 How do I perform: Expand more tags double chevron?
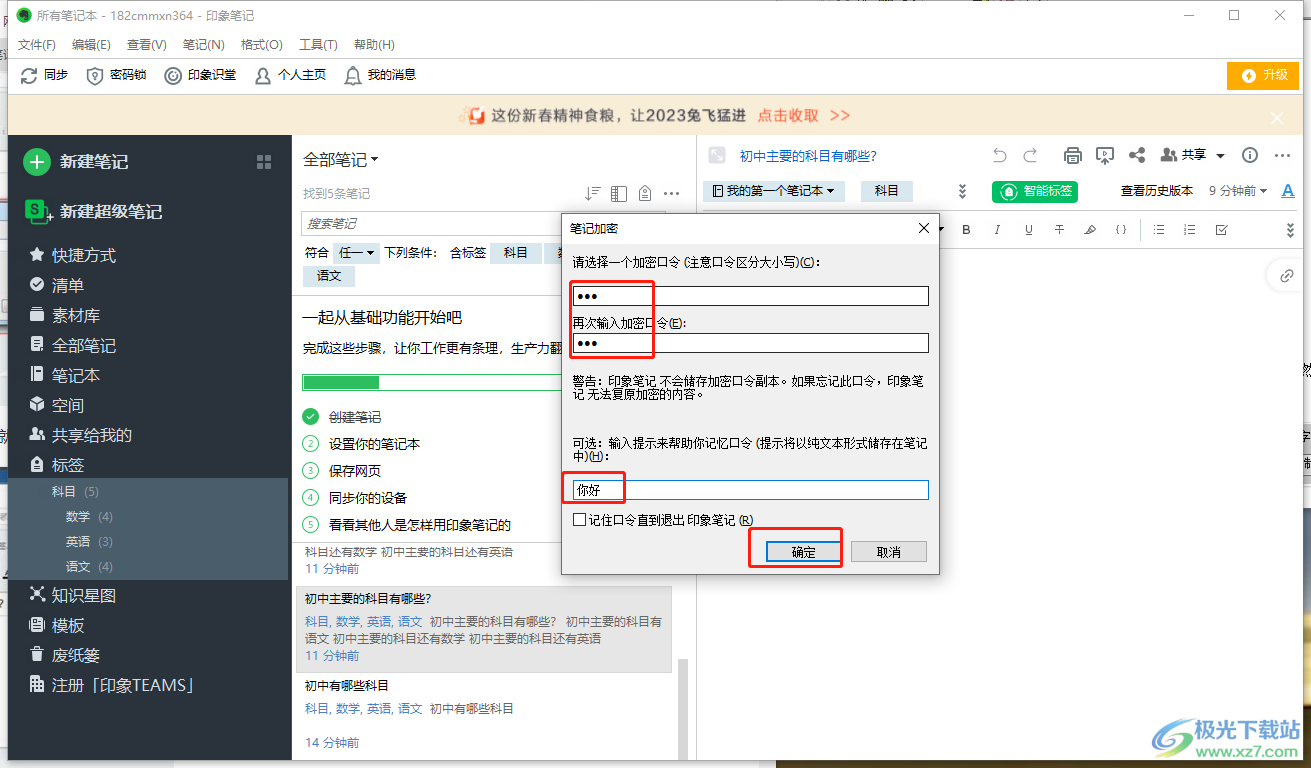962,191
